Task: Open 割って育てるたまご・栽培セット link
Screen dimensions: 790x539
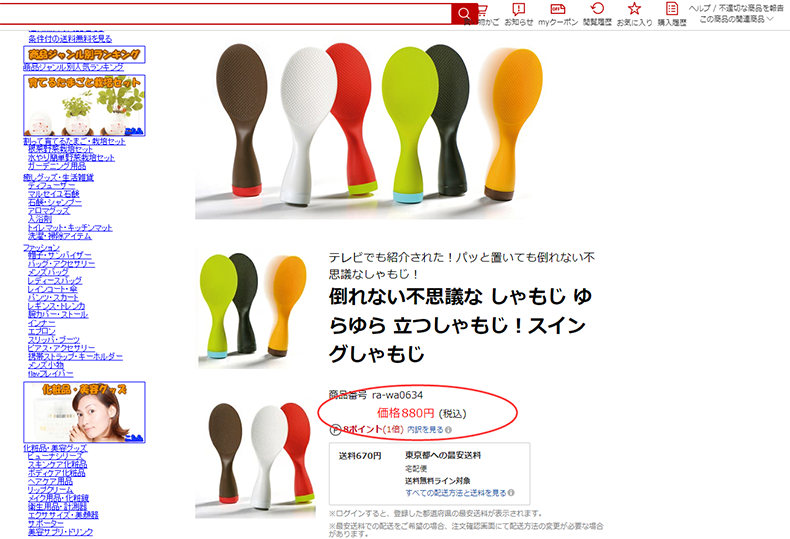Action: 74,142
